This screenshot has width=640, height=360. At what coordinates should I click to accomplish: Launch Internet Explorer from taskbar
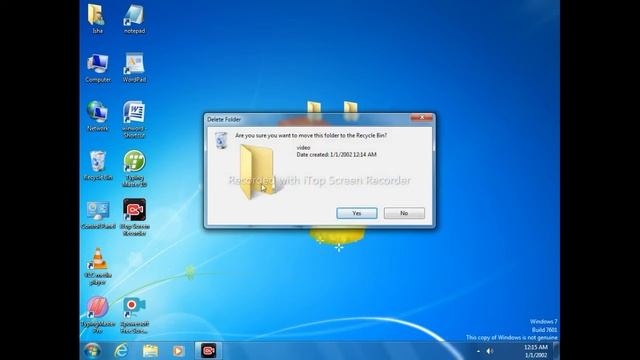[121, 351]
